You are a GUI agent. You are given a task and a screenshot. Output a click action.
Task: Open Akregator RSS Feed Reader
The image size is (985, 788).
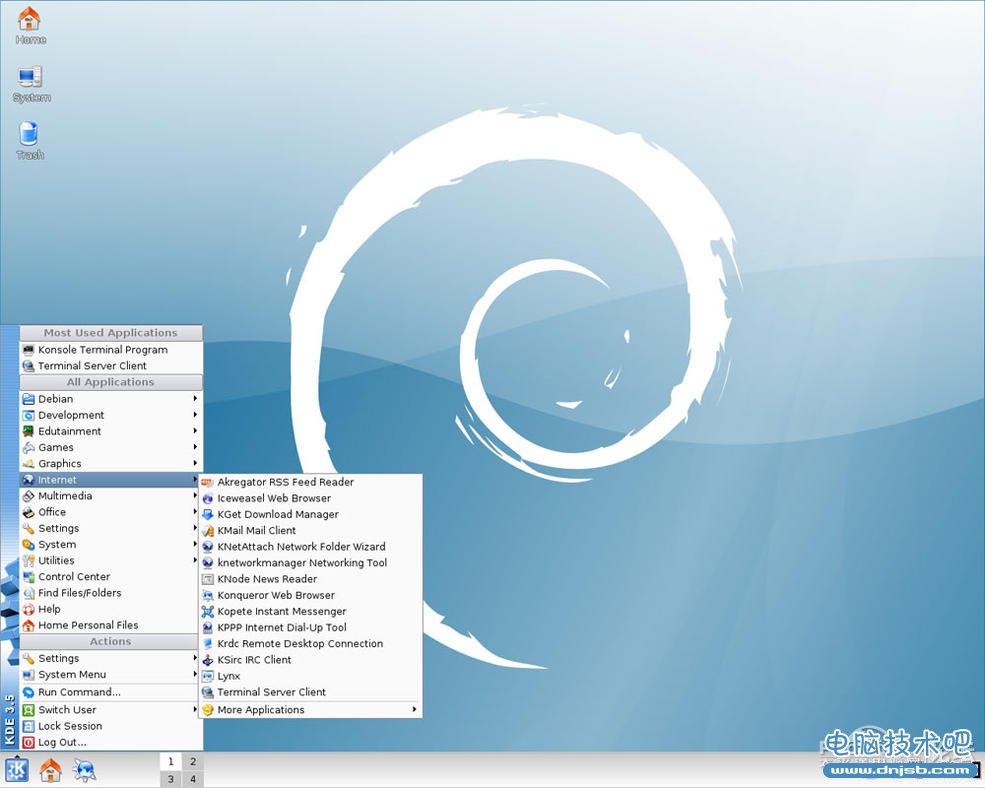(x=285, y=482)
